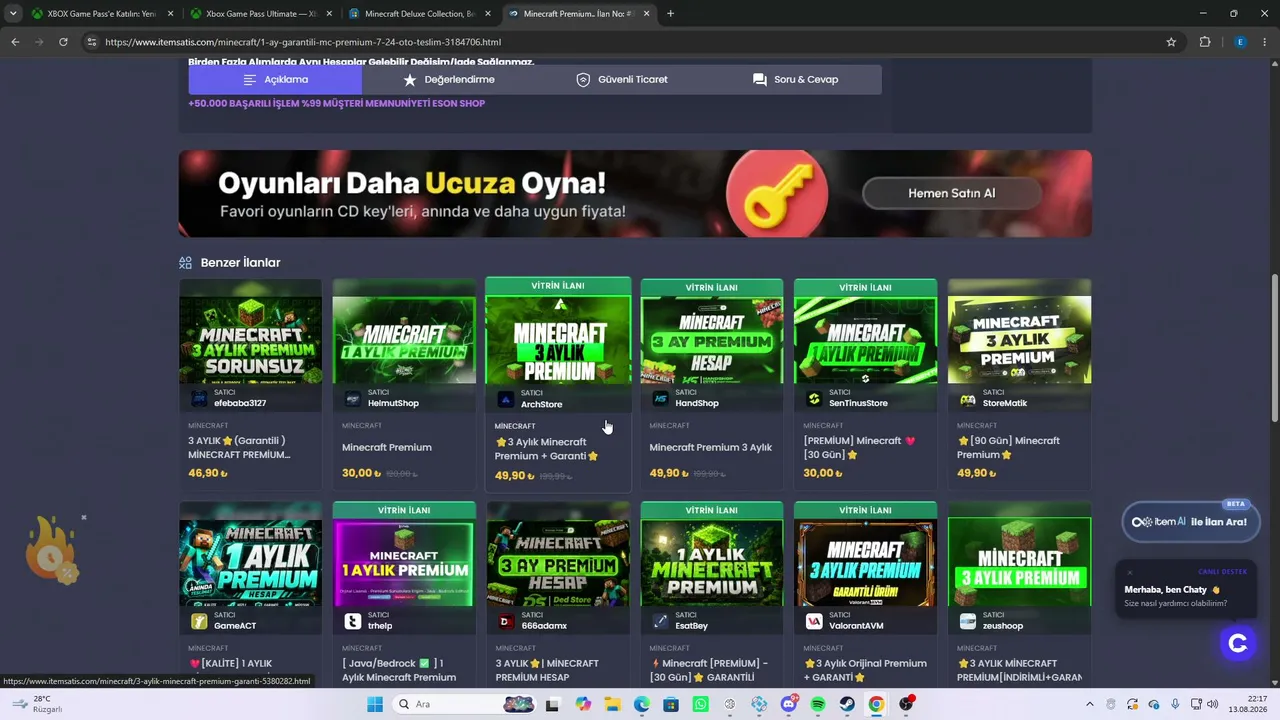
Task: Click the flame gift promo icon
Action: pyautogui.click(x=52, y=550)
